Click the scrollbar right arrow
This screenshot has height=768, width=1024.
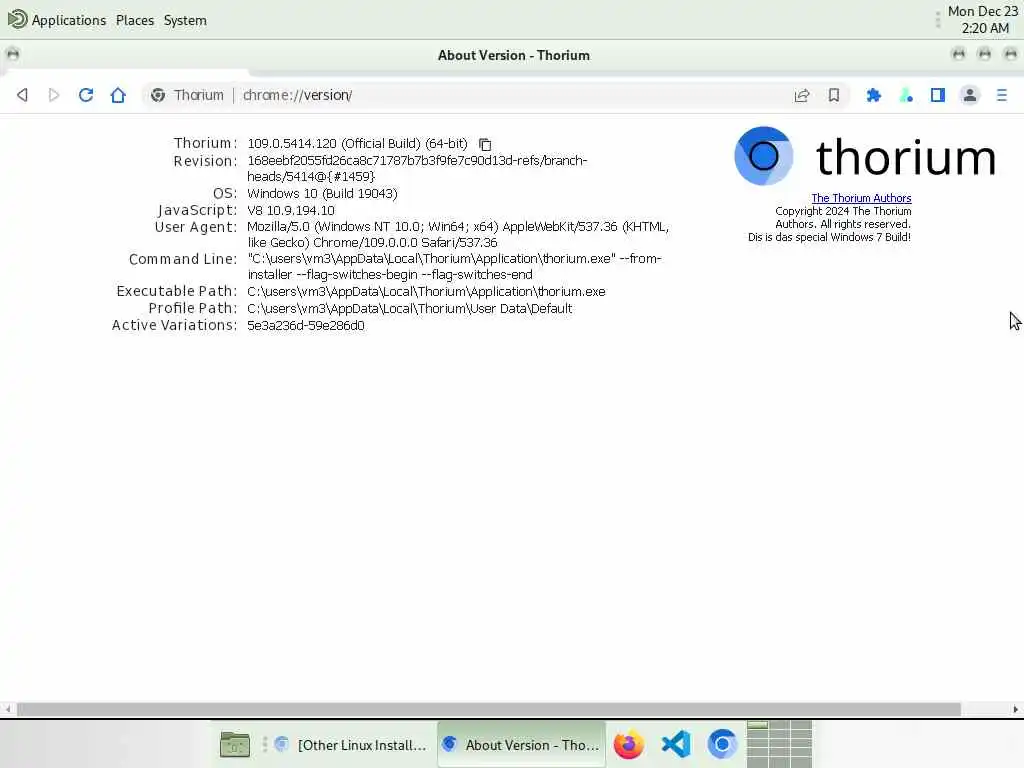tap(1016, 709)
